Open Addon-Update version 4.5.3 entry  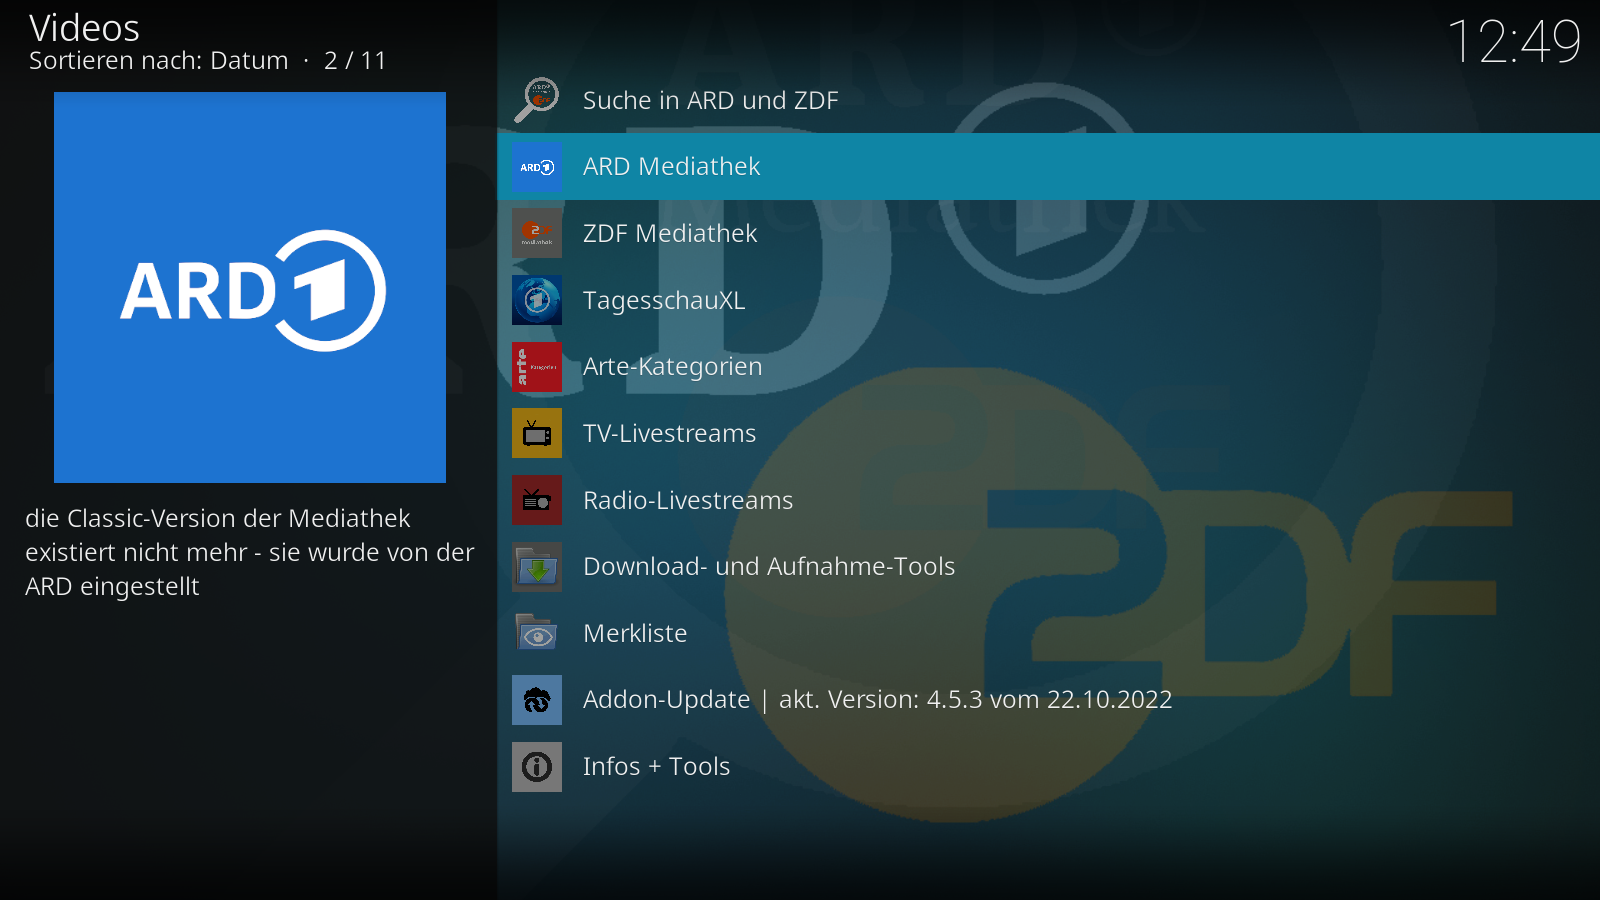point(1048,700)
